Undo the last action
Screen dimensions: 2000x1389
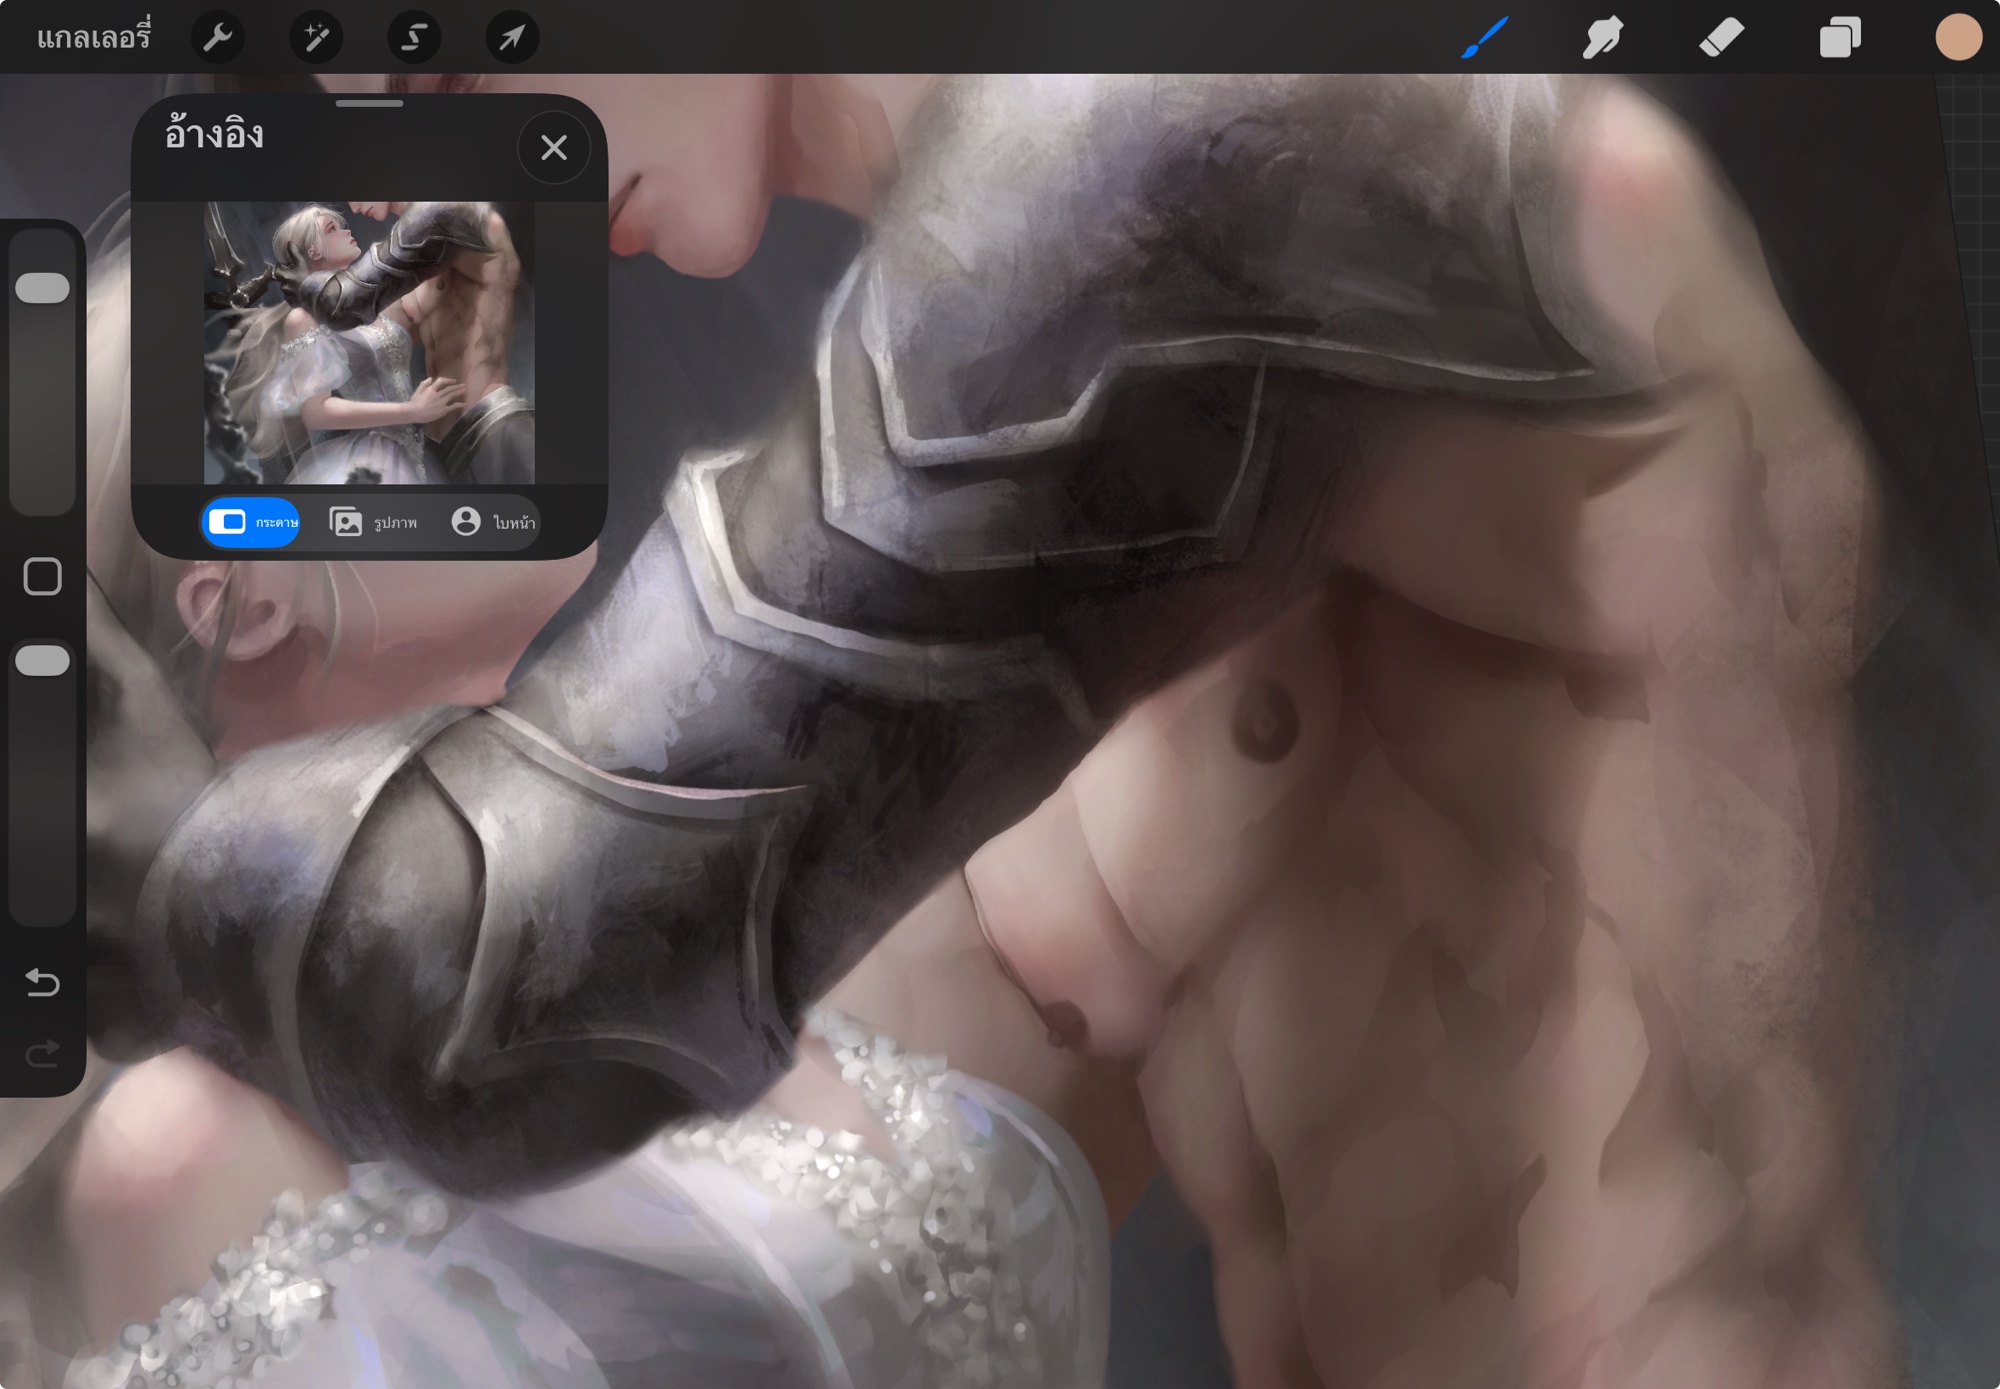(43, 983)
